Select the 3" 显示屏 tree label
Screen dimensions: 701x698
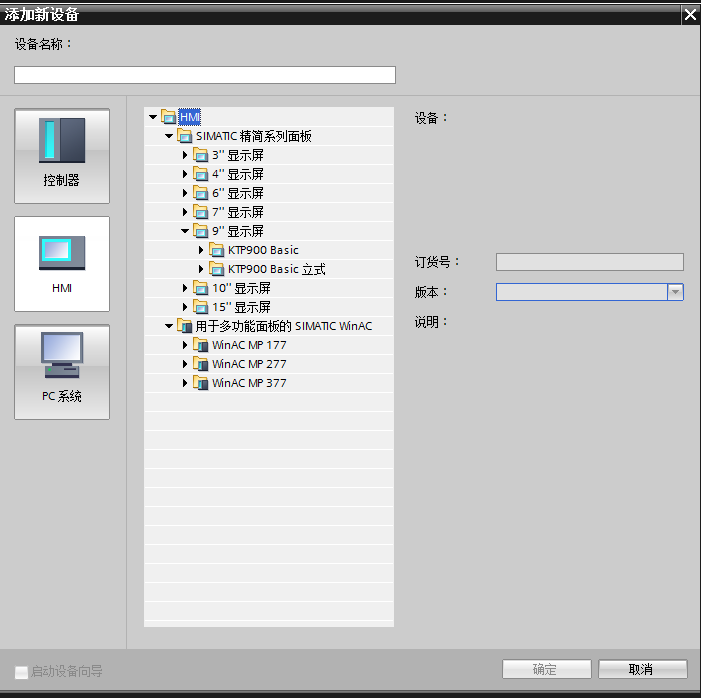[x=237, y=155]
